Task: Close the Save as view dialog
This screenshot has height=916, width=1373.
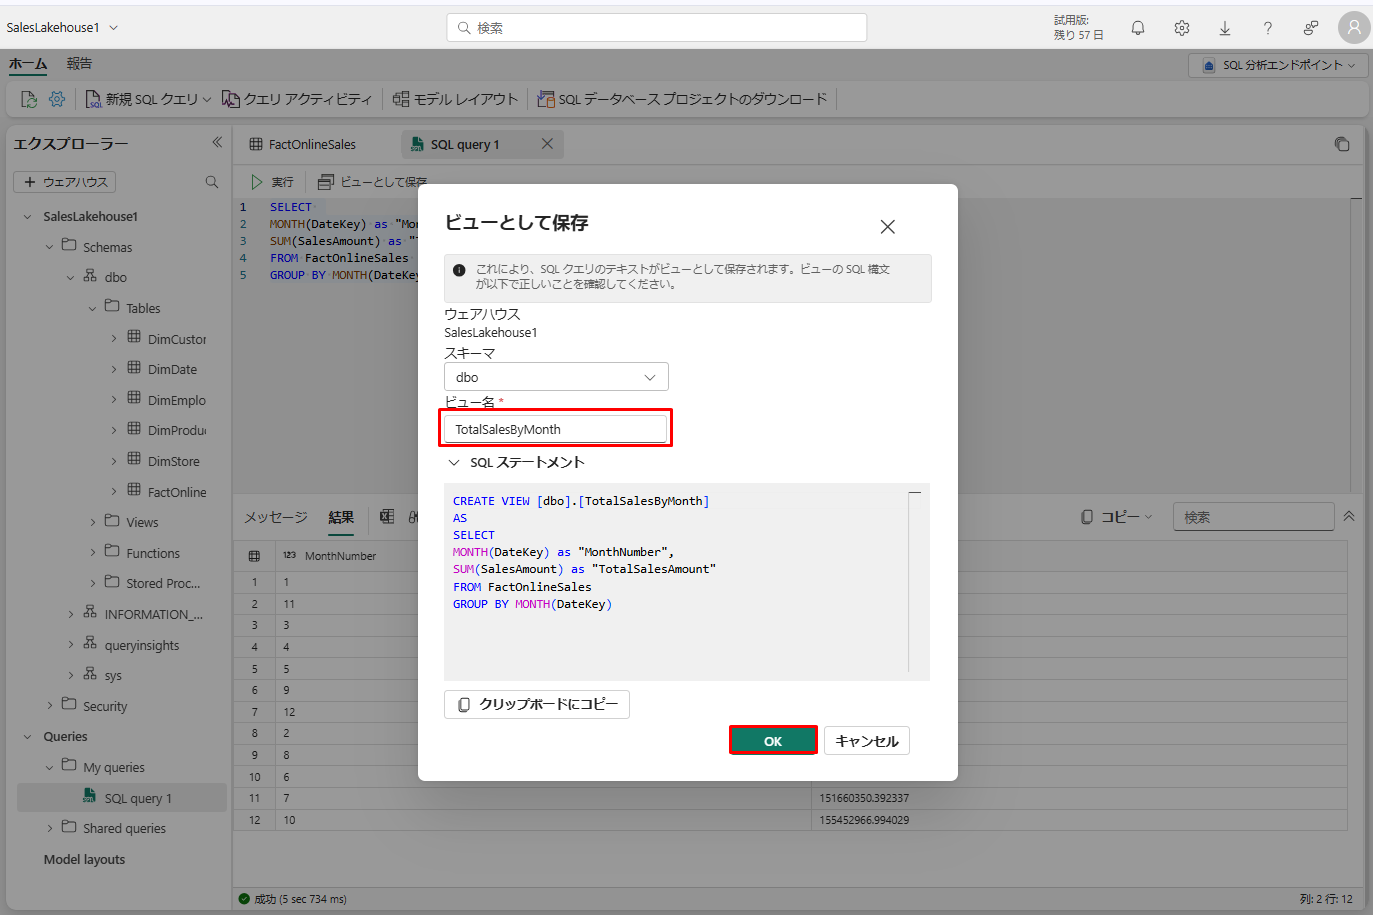Action: pos(887,227)
